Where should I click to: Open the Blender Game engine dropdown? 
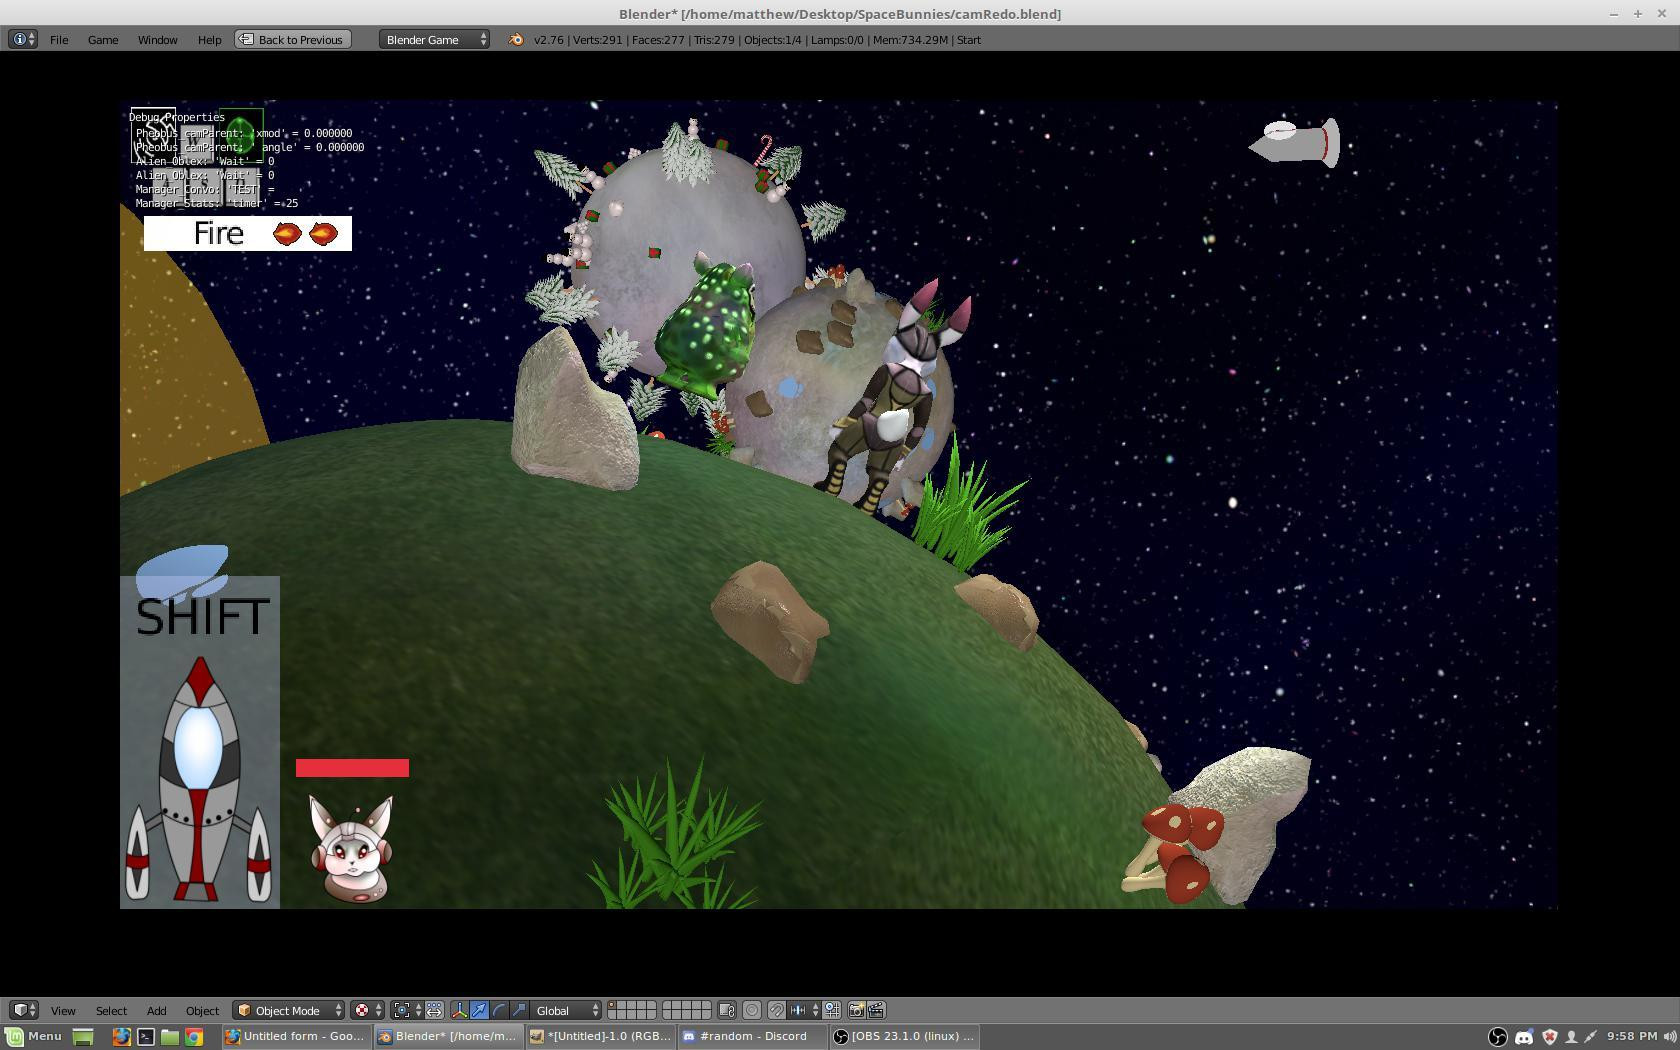[x=434, y=39]
